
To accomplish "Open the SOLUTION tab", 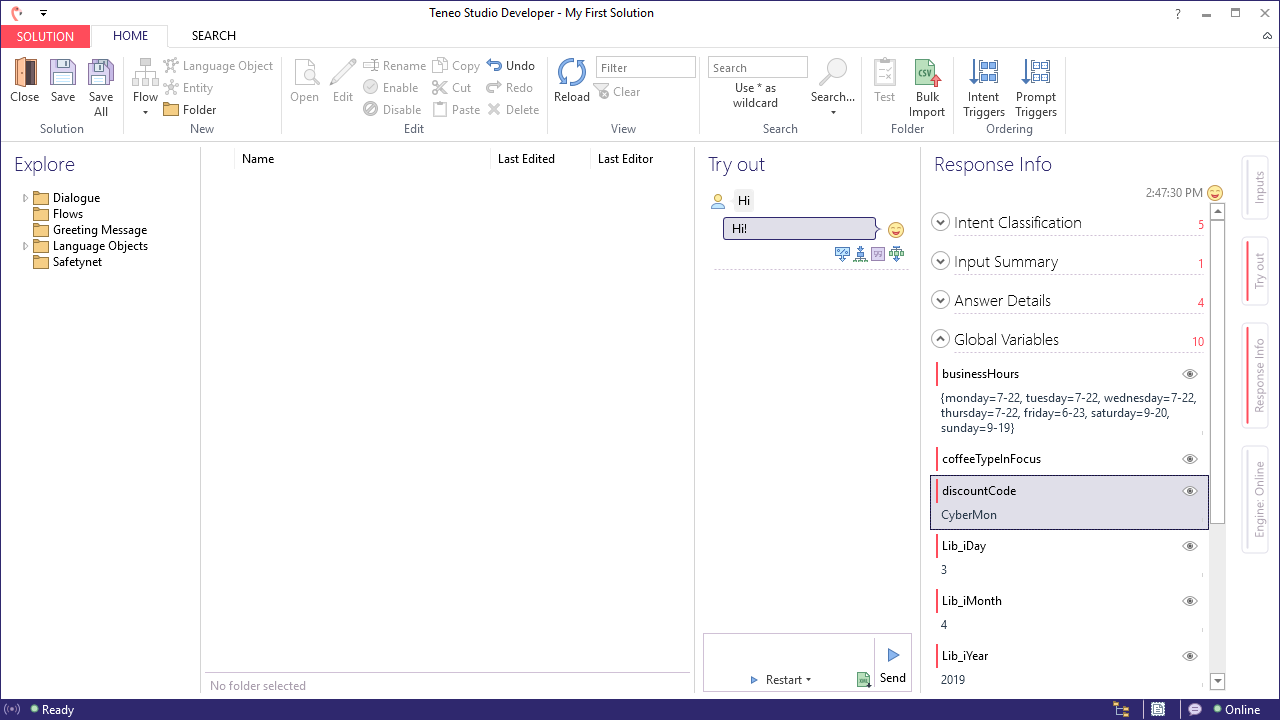I will [45, 36].
